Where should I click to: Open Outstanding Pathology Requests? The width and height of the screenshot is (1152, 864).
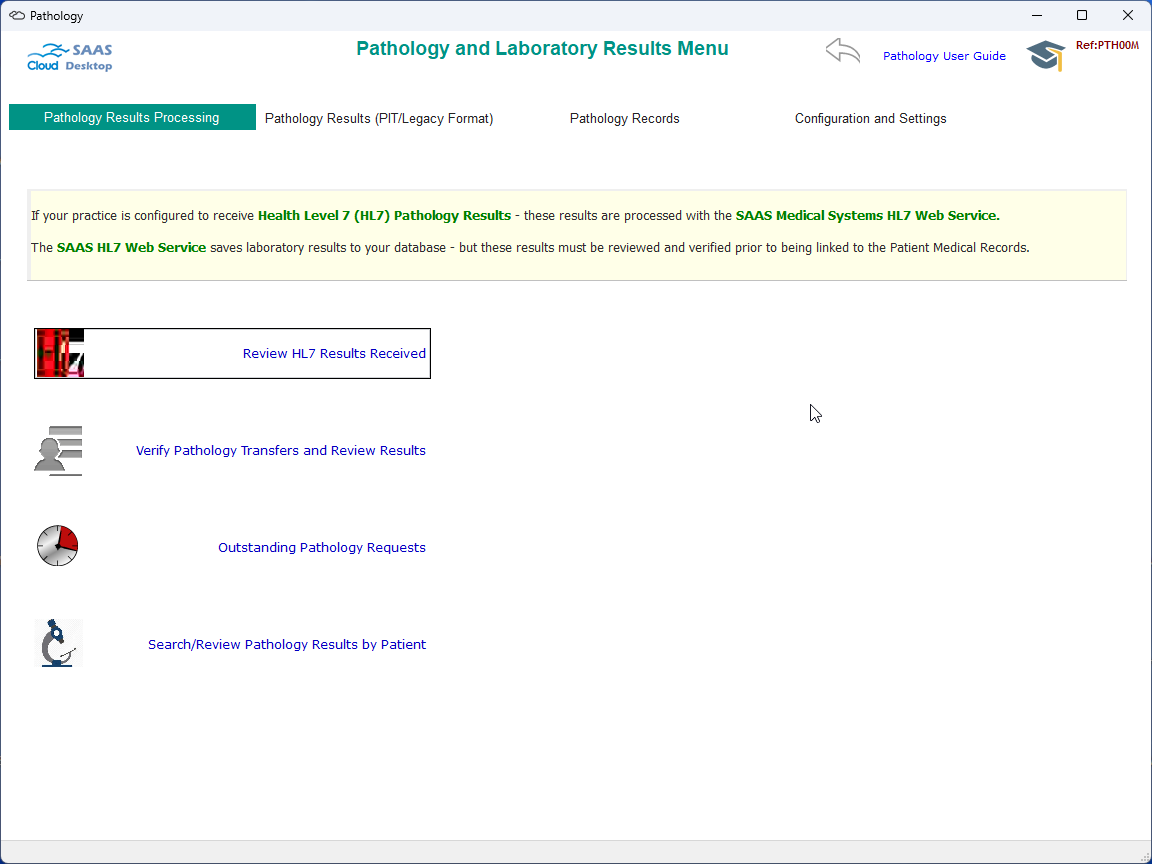322,547
